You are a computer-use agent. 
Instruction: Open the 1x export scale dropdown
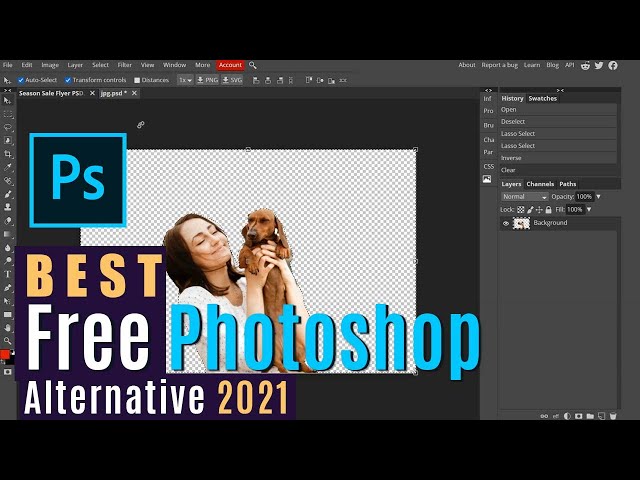click(x=185, y=80)
